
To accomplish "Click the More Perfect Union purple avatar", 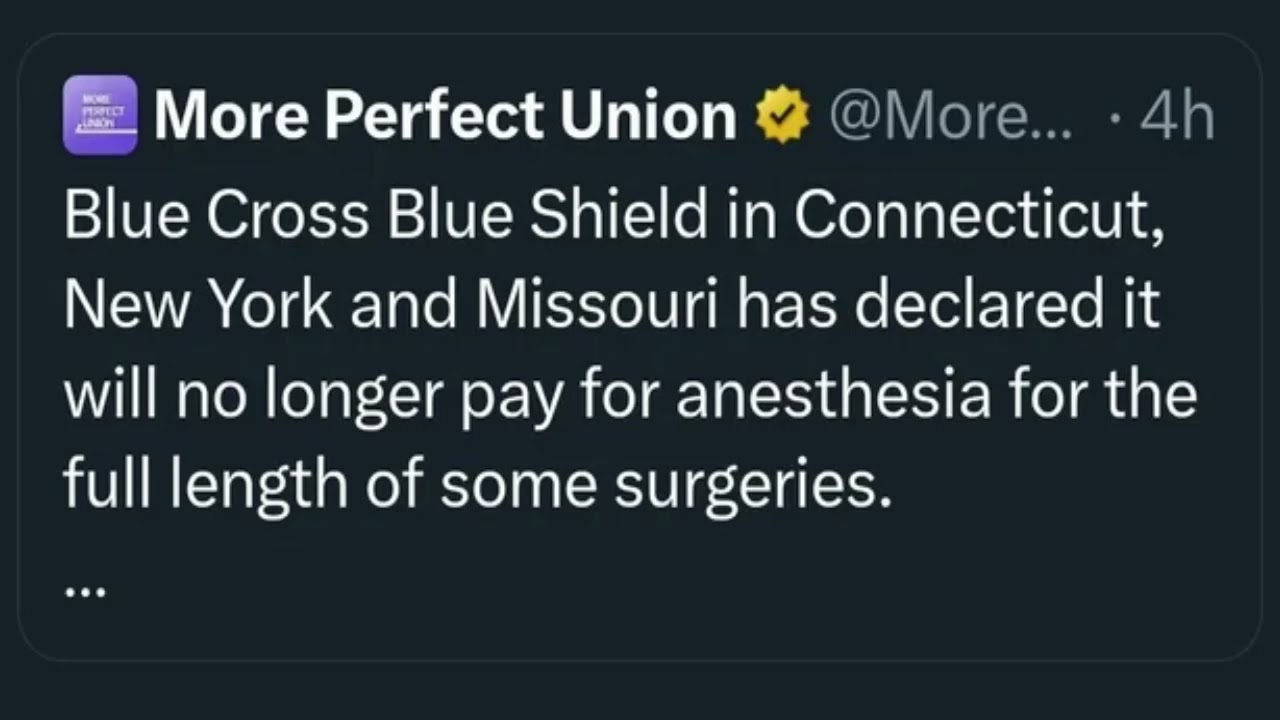I will tap(100, 115).
